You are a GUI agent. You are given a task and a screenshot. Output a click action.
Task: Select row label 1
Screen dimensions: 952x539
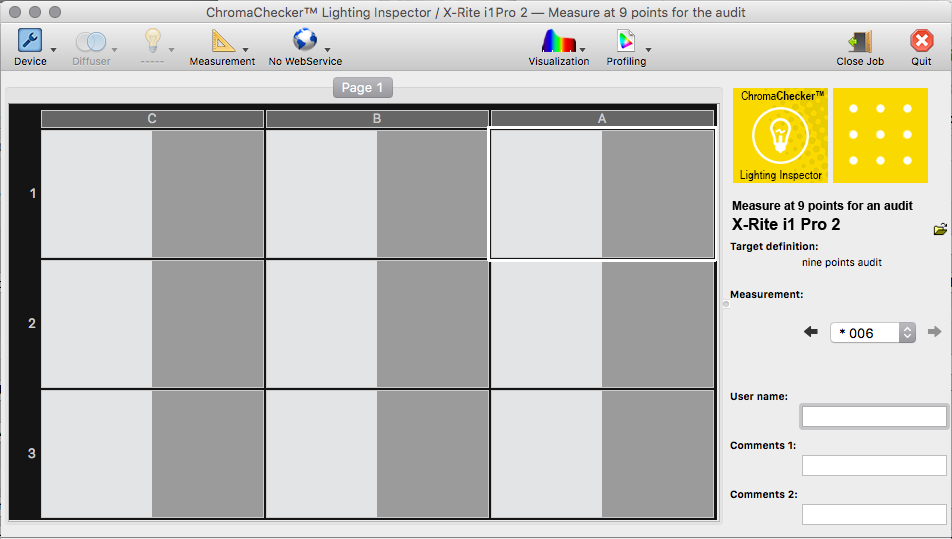click(x=32, y=194)
